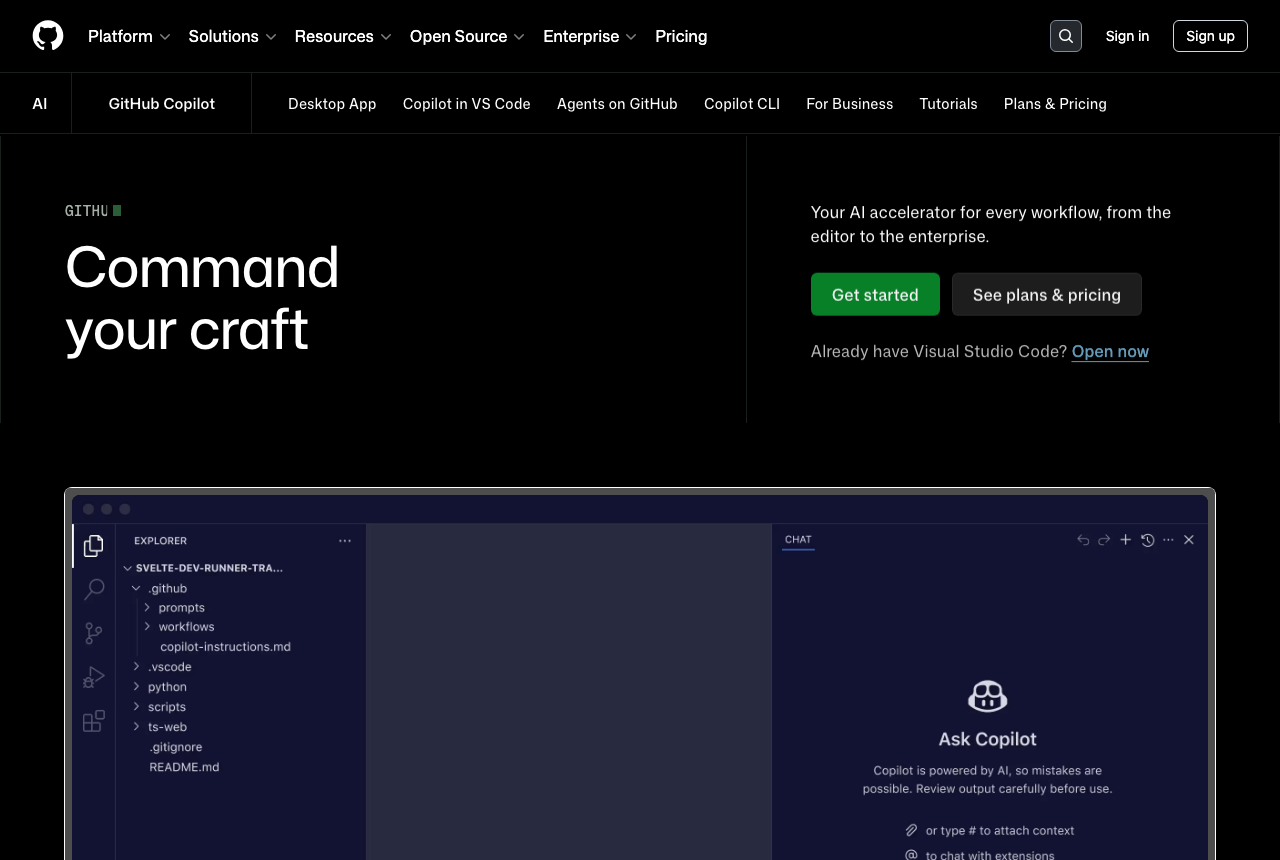Expand the Platform dropdown menu
The width and height of the screenshot is (1280, 860).
[129, 36]
